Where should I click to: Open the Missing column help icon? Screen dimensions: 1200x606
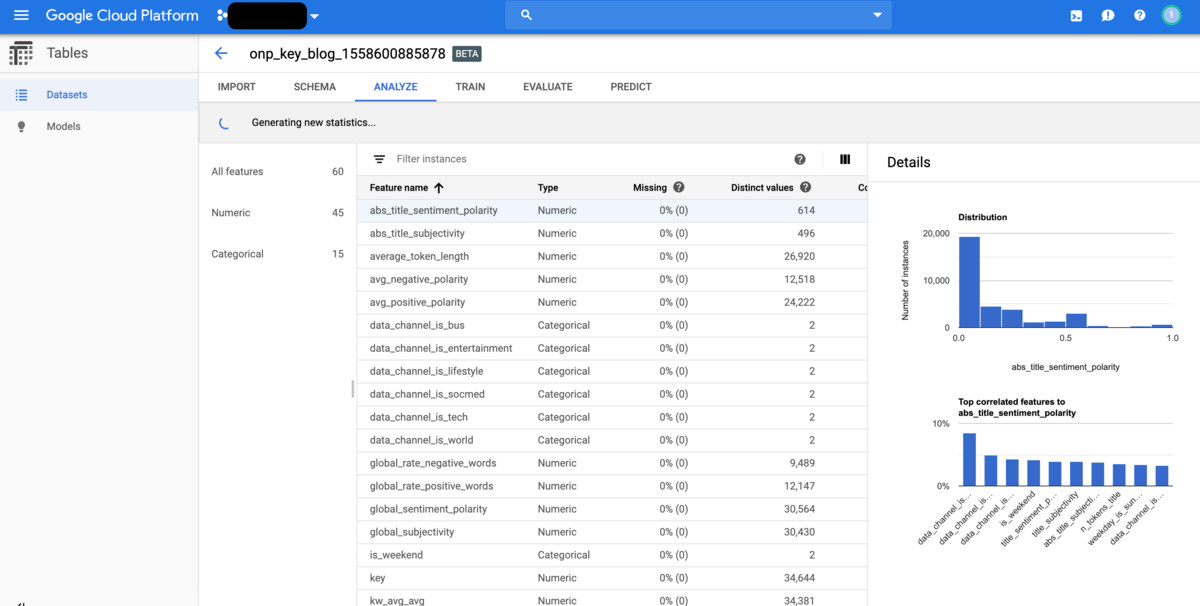679,188
